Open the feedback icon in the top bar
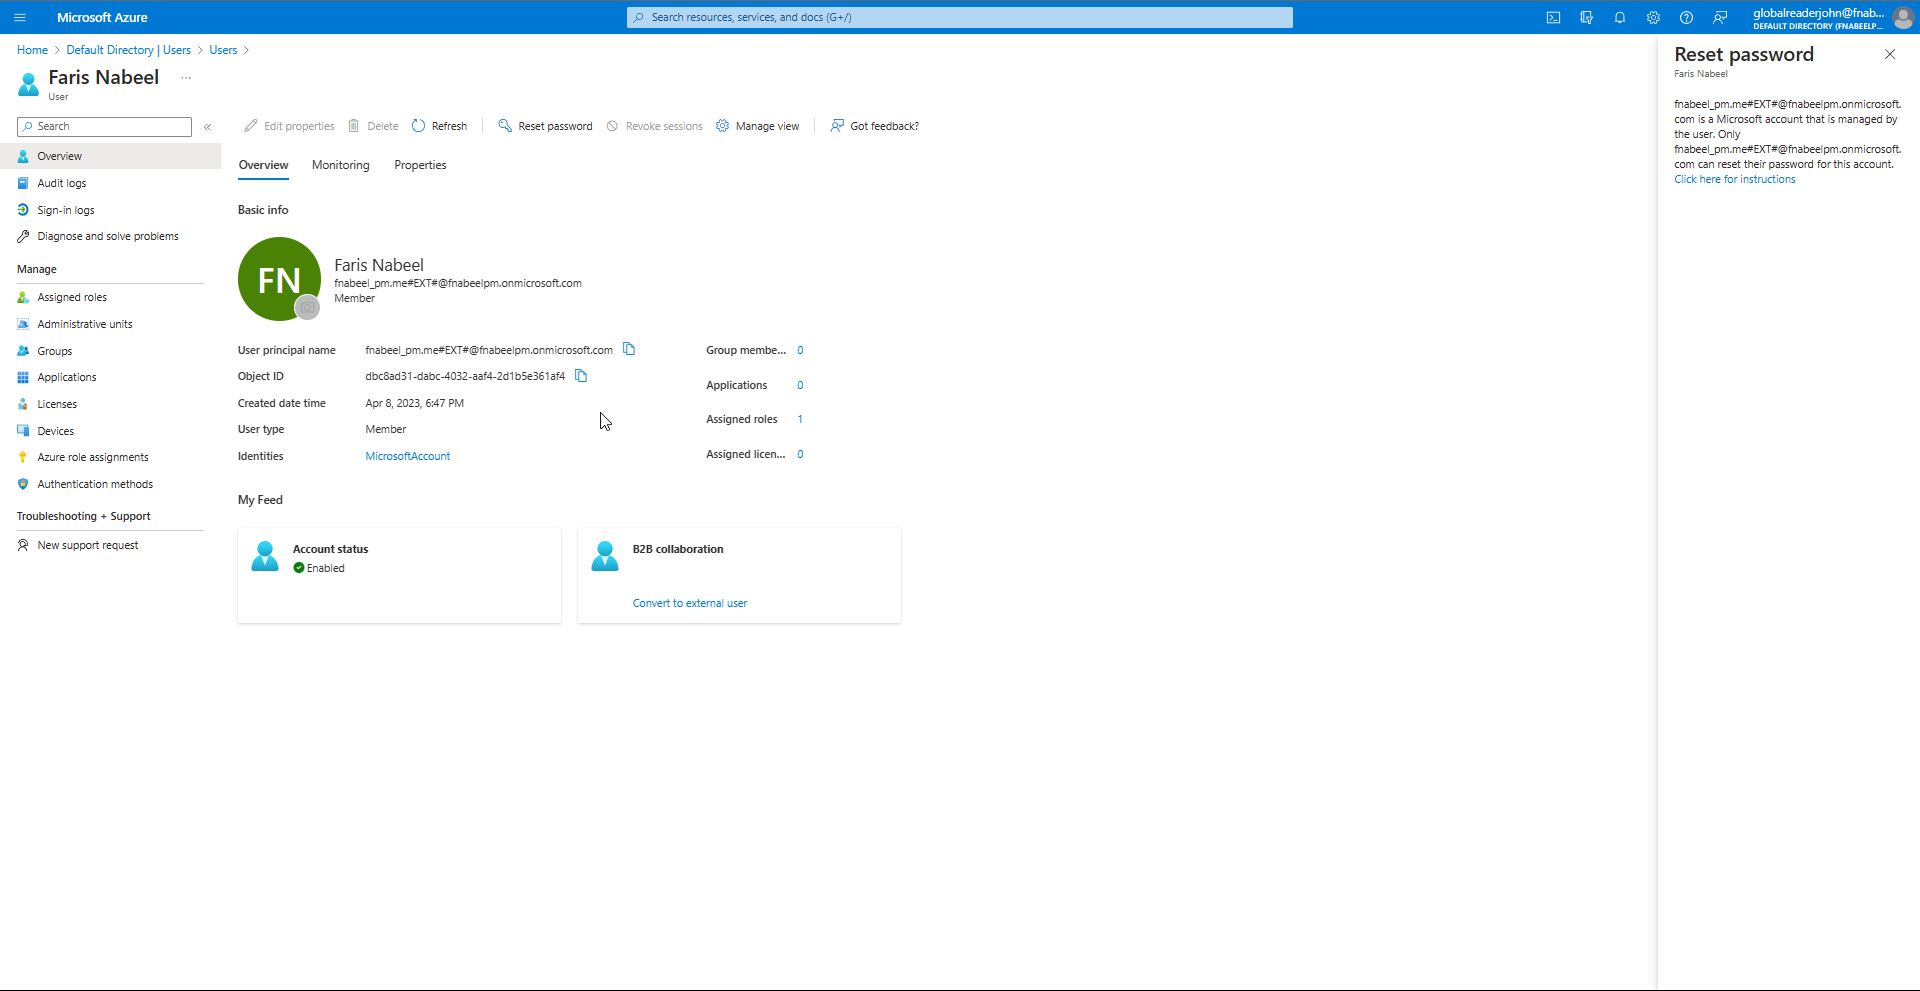 coord(1720,17)
